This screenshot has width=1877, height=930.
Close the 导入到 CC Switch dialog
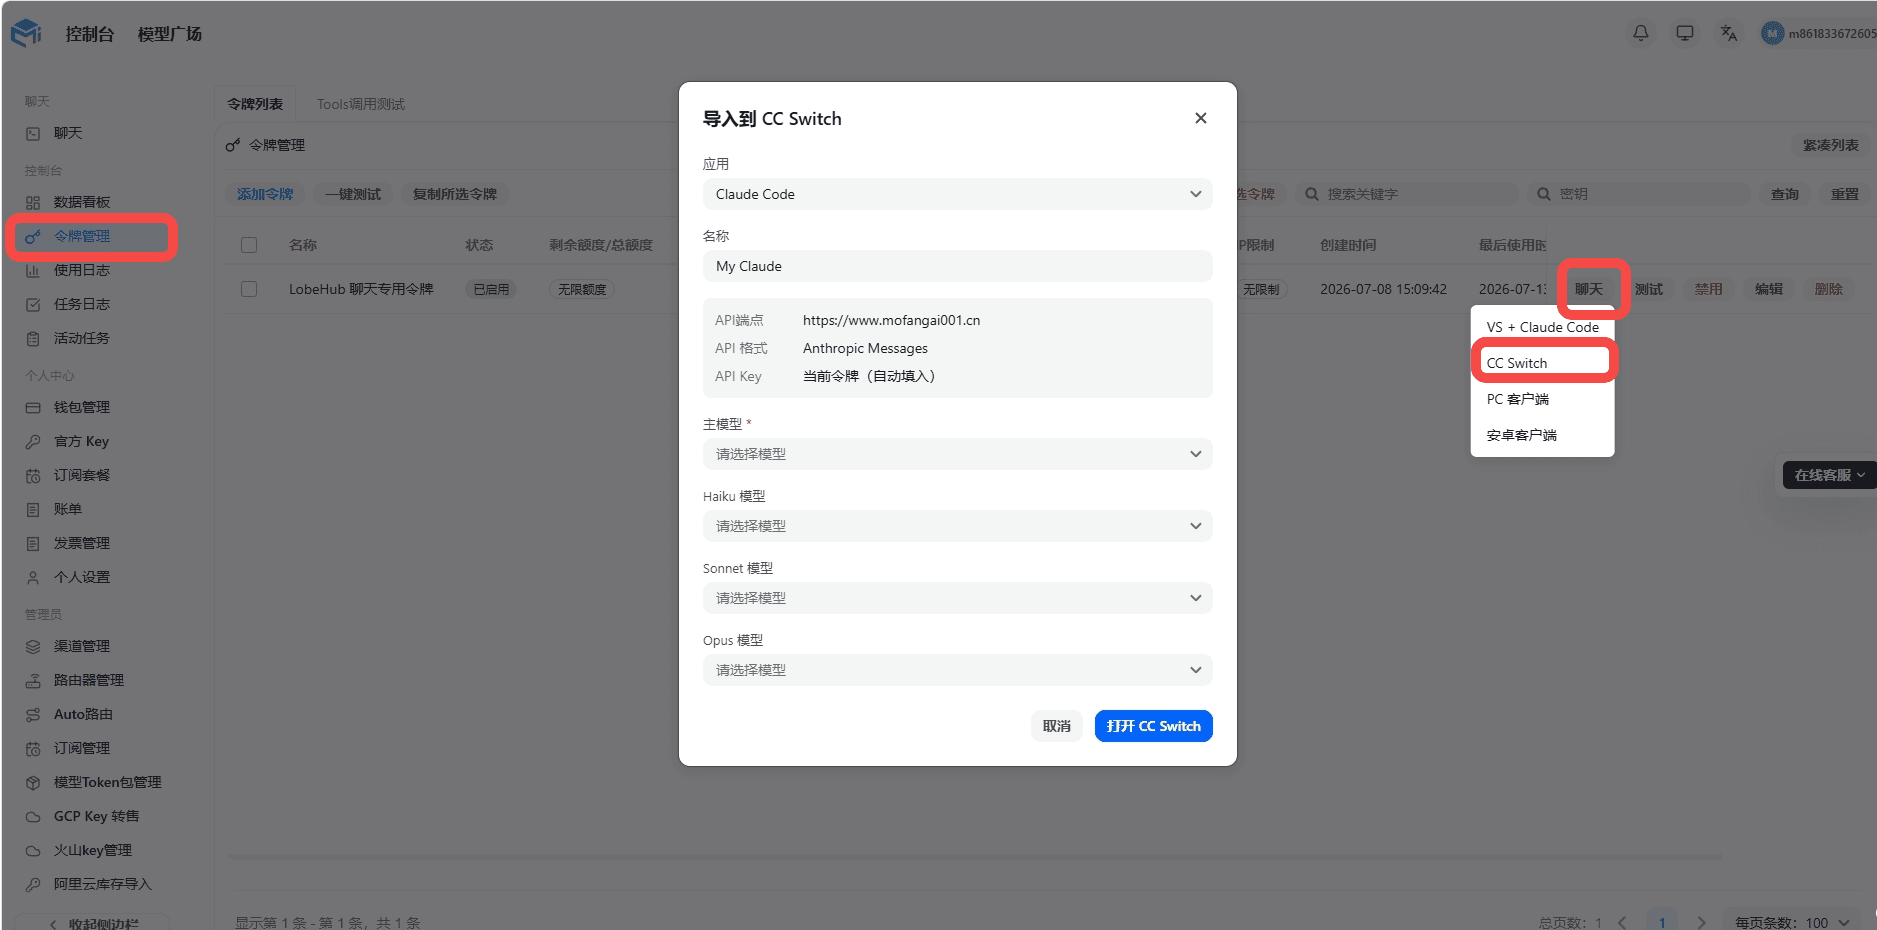(1200, 118)
